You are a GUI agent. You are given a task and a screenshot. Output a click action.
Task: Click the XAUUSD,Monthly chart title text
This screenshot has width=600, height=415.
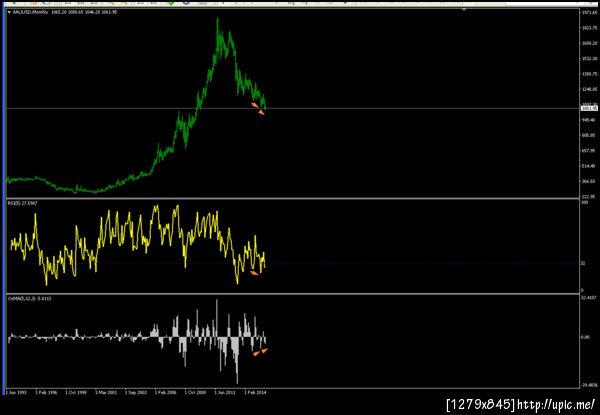(30, 12)
